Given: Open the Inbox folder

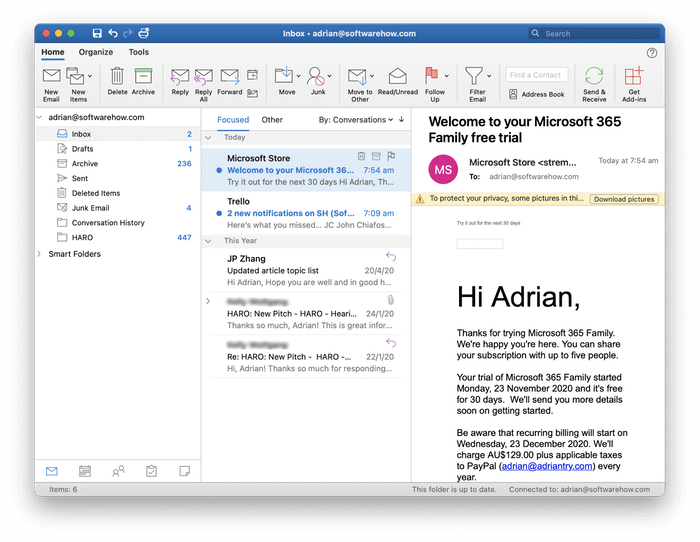Looking at the screenshot, I should [117, 134].
